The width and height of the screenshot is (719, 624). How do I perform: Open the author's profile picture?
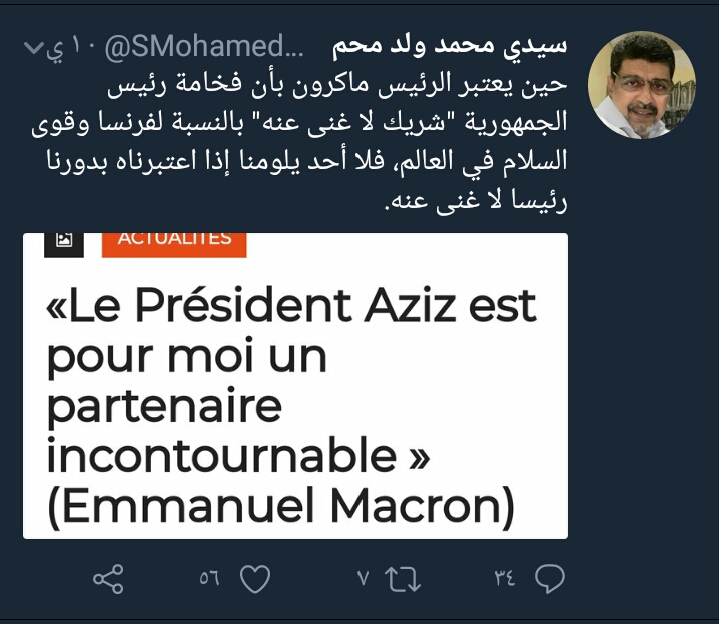tap(642, 85)
